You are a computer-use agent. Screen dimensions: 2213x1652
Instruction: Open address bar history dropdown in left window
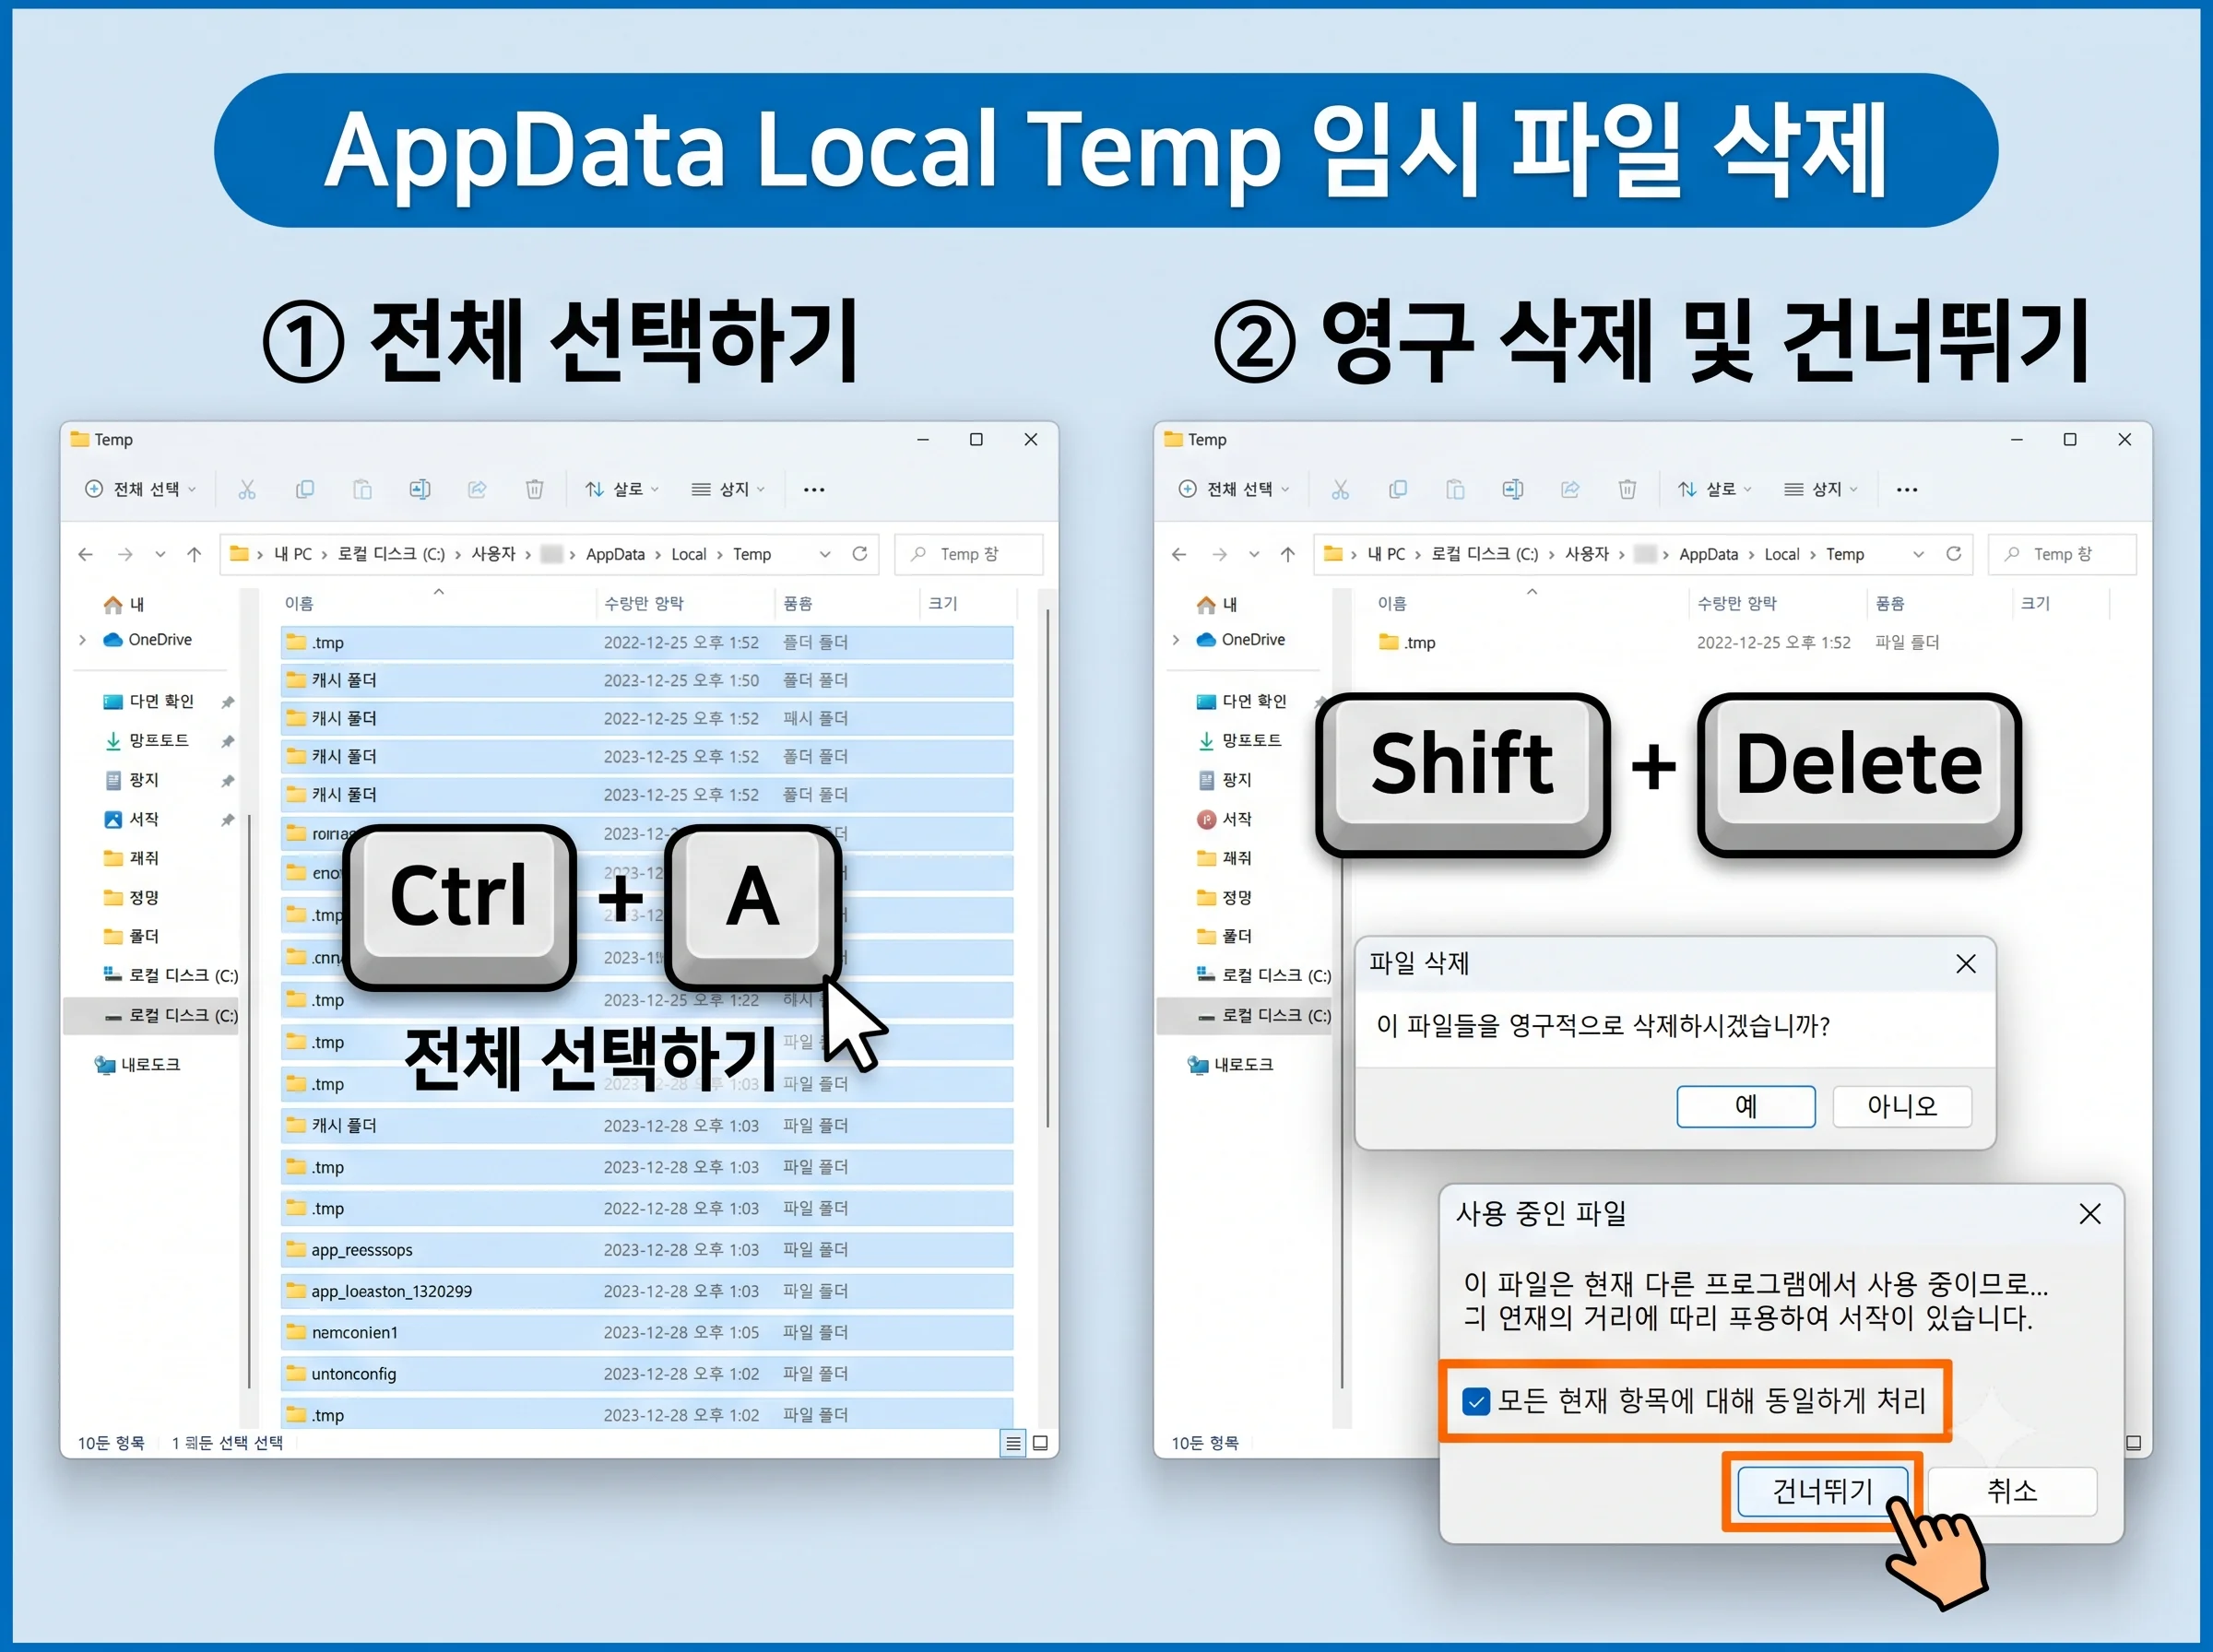[825, 554]
